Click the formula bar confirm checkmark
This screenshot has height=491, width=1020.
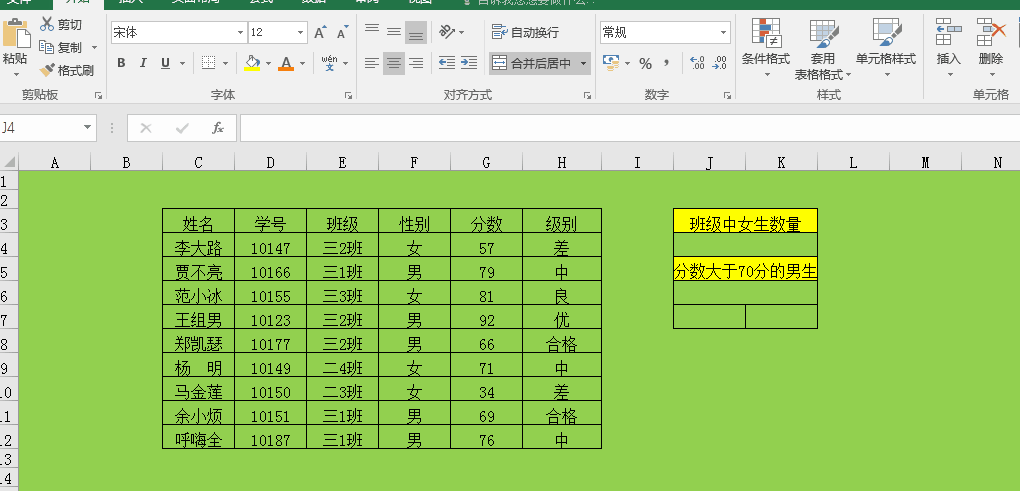point(182,128)
